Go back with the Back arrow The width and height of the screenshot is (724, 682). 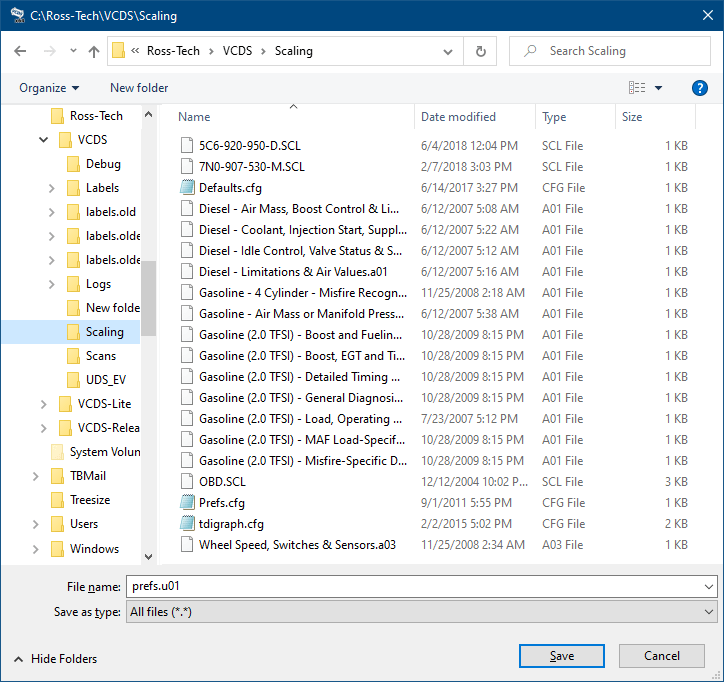[20, 51]
